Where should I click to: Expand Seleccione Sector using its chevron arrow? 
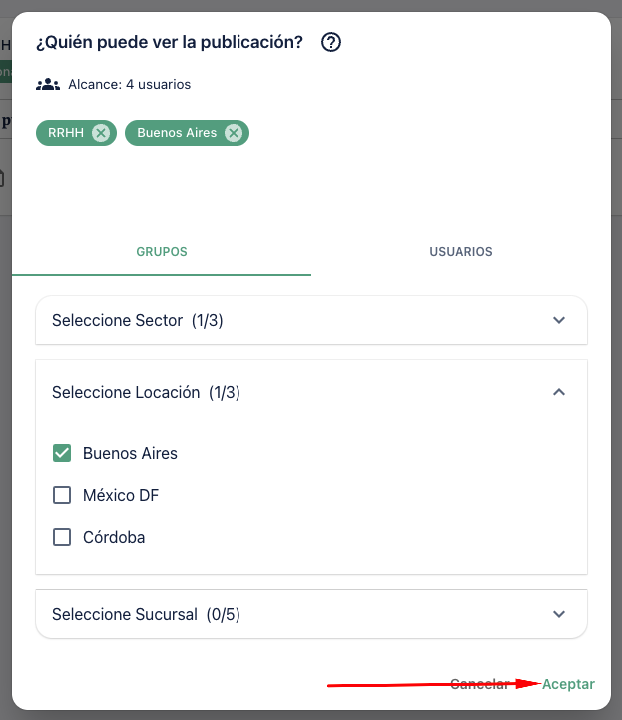559,320
